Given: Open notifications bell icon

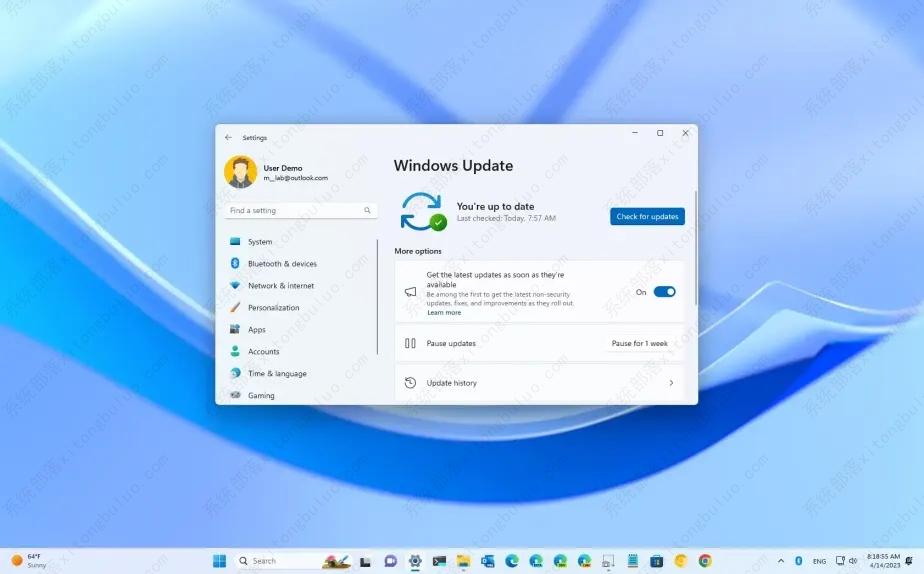Looking at the screenshot, I should [x=909, y=560].
